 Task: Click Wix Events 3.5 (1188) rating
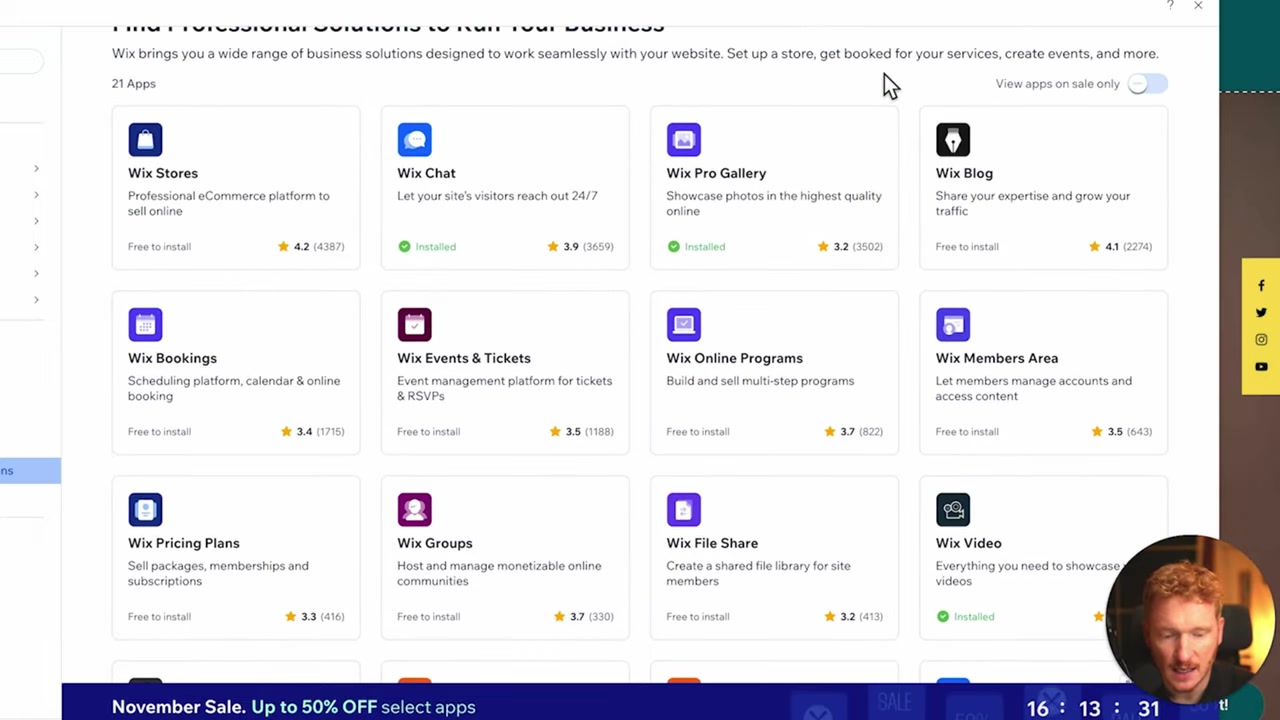pyautogui.click(x=581, y=431)
